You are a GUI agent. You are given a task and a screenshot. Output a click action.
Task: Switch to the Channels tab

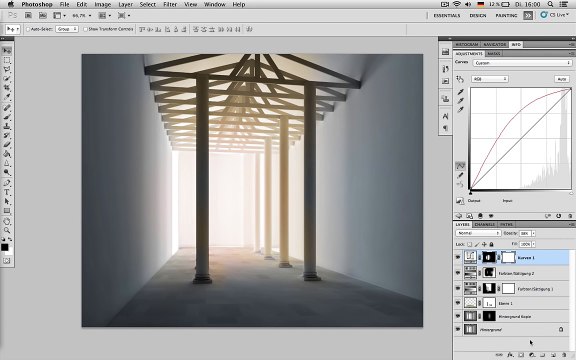tap(485, 224)
